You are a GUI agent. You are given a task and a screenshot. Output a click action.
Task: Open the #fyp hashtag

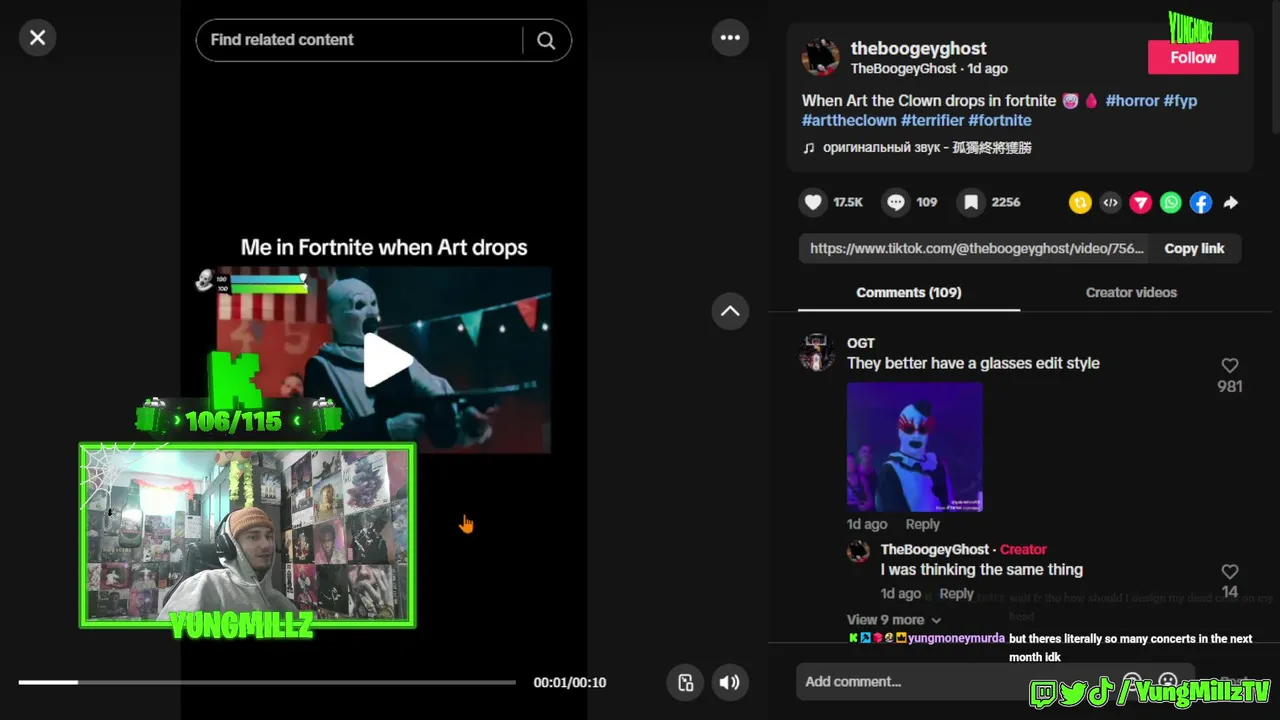click(1180, 100)
